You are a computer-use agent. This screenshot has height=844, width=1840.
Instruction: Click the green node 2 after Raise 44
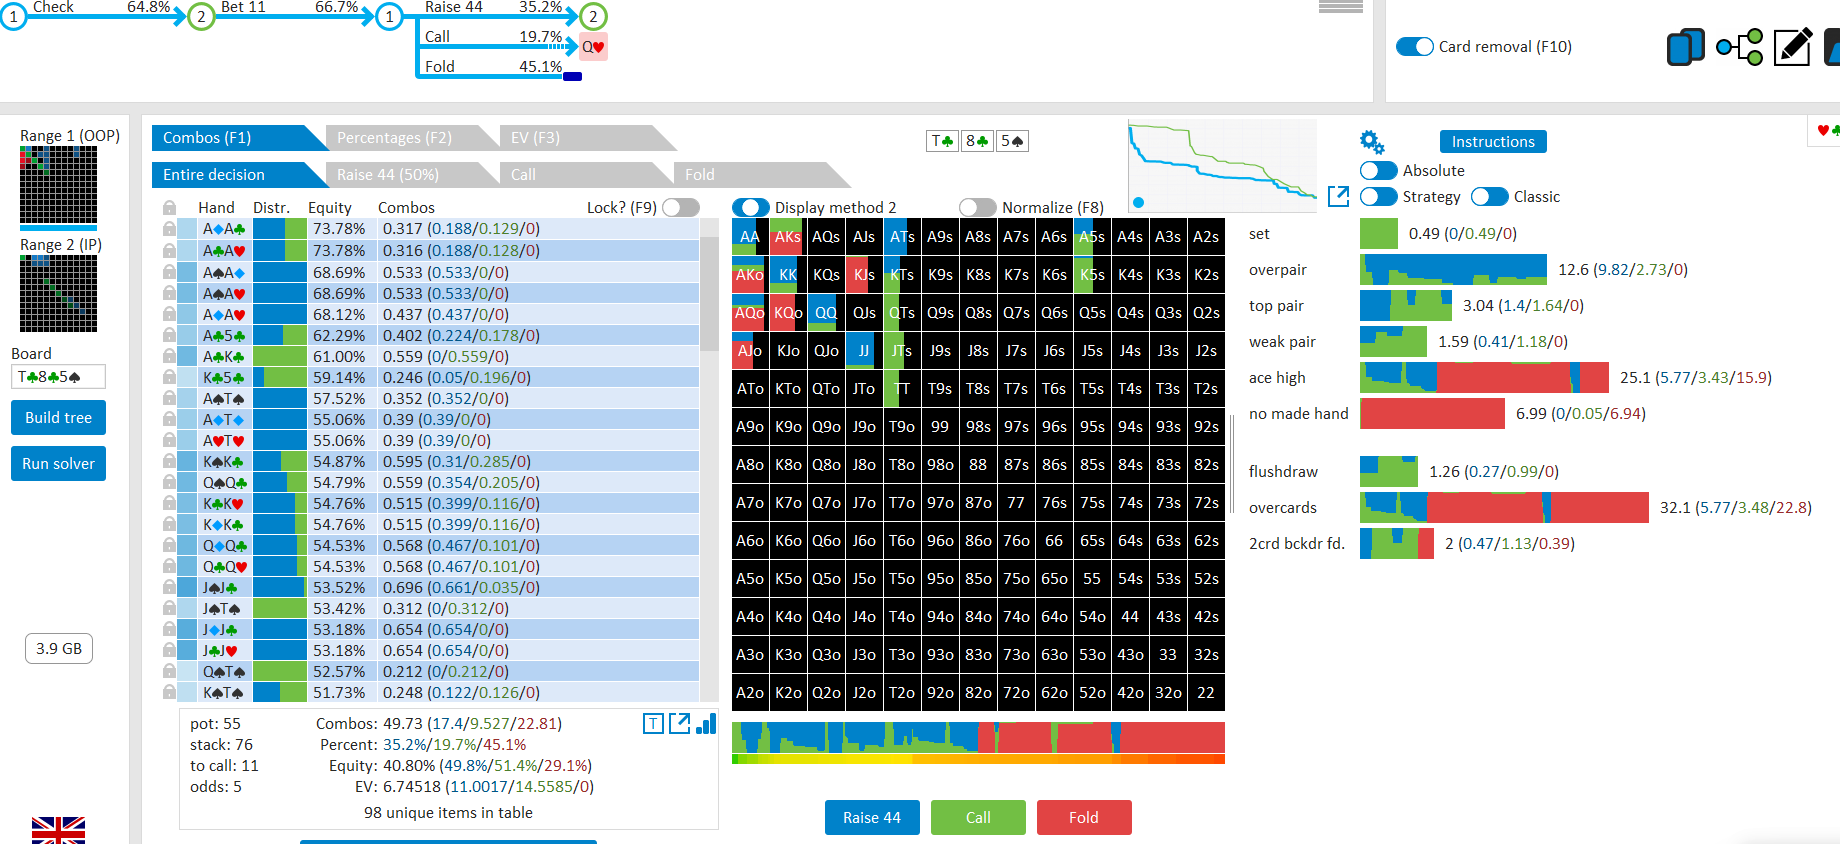coord(593,17)
